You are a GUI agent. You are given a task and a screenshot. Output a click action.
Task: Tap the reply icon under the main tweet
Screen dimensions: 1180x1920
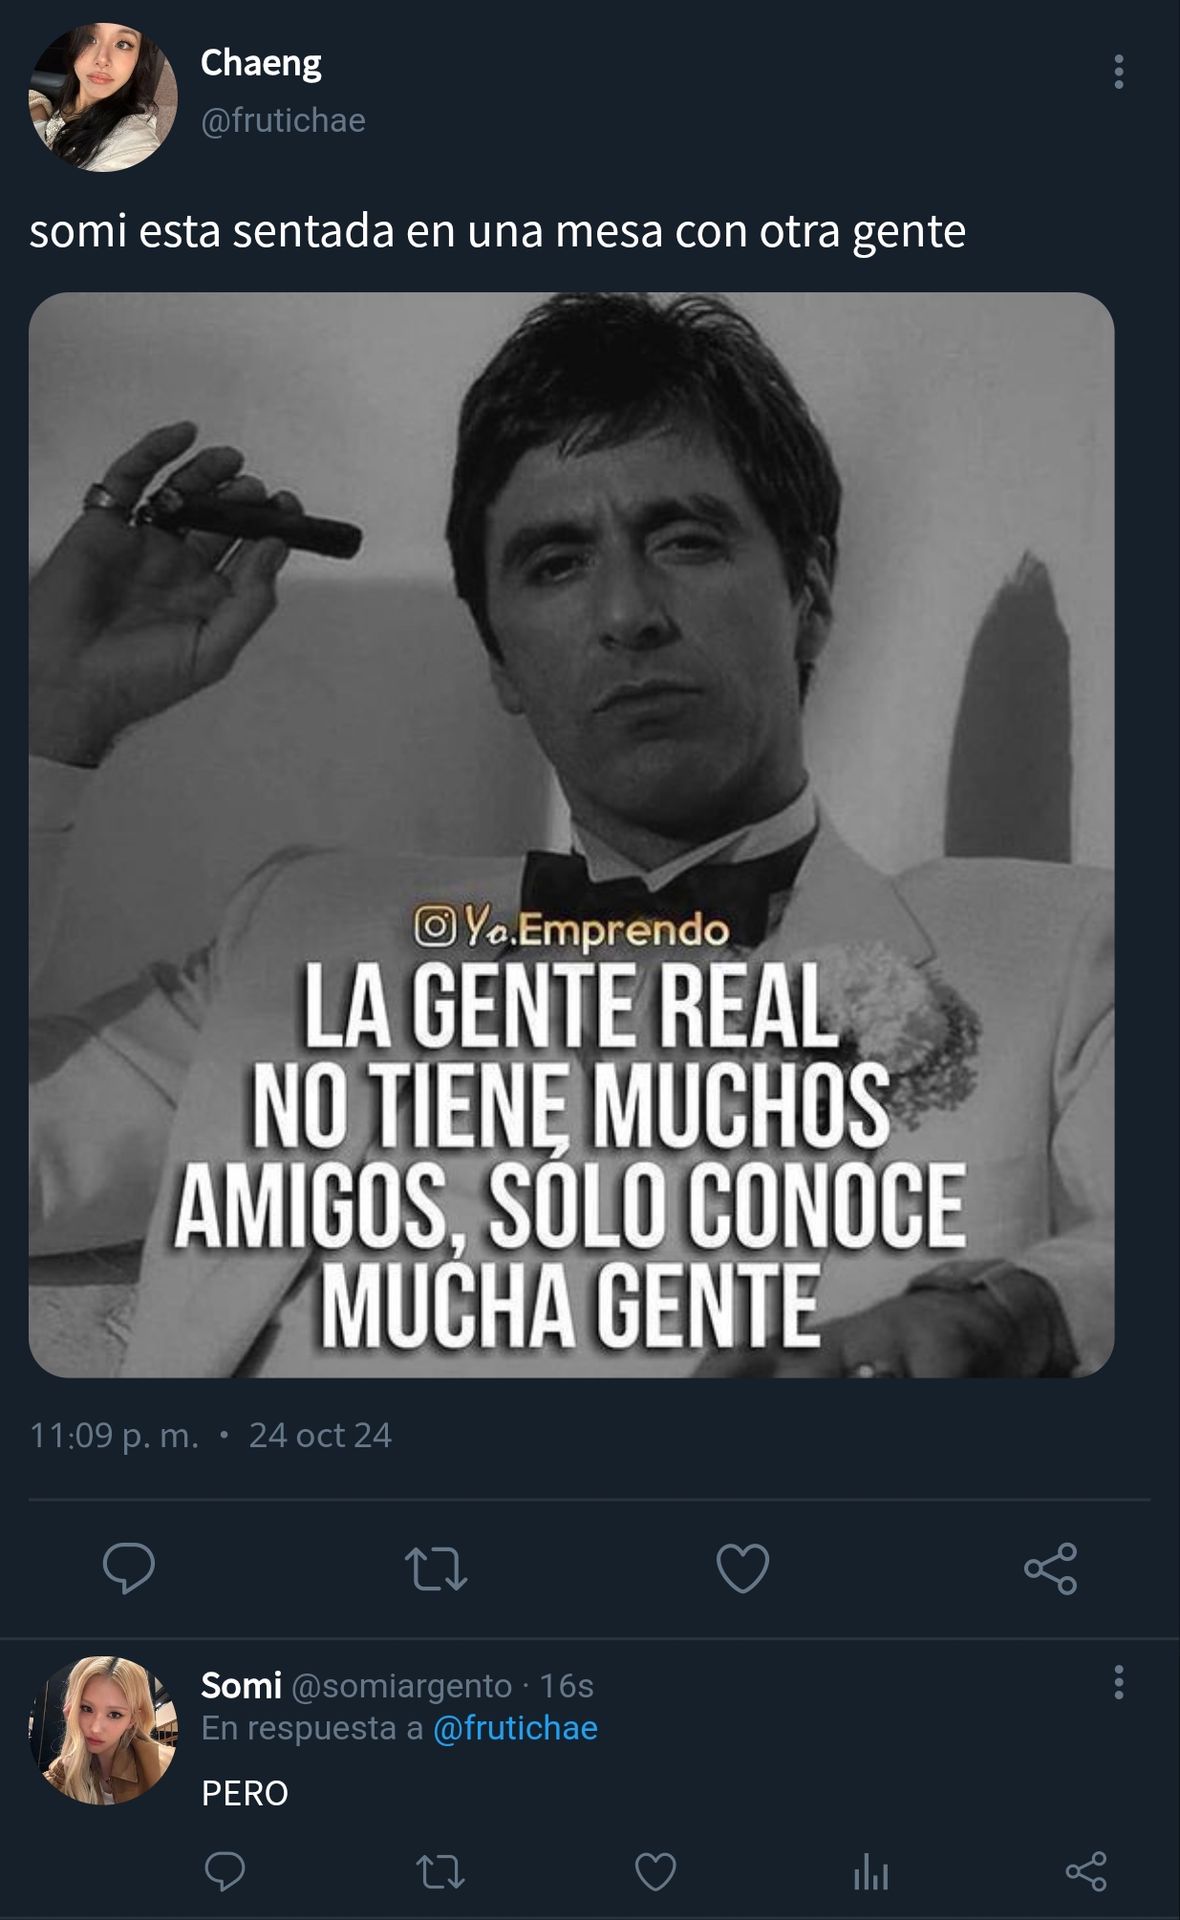coord(129,1567)
